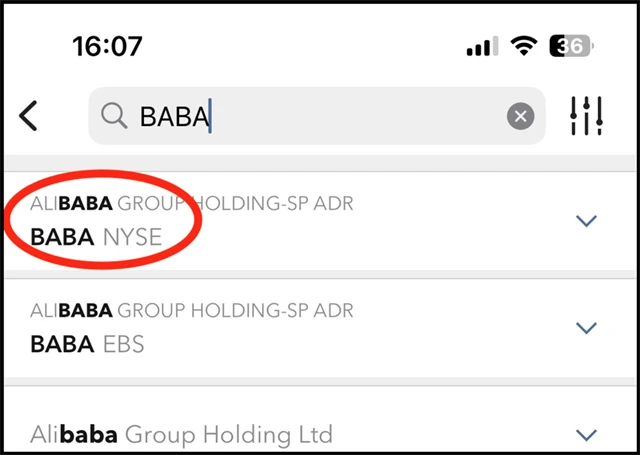Viewport: 640px width, 455px height.
Task: Open the filter sliders icon
Action: click(x=586, y=116)
